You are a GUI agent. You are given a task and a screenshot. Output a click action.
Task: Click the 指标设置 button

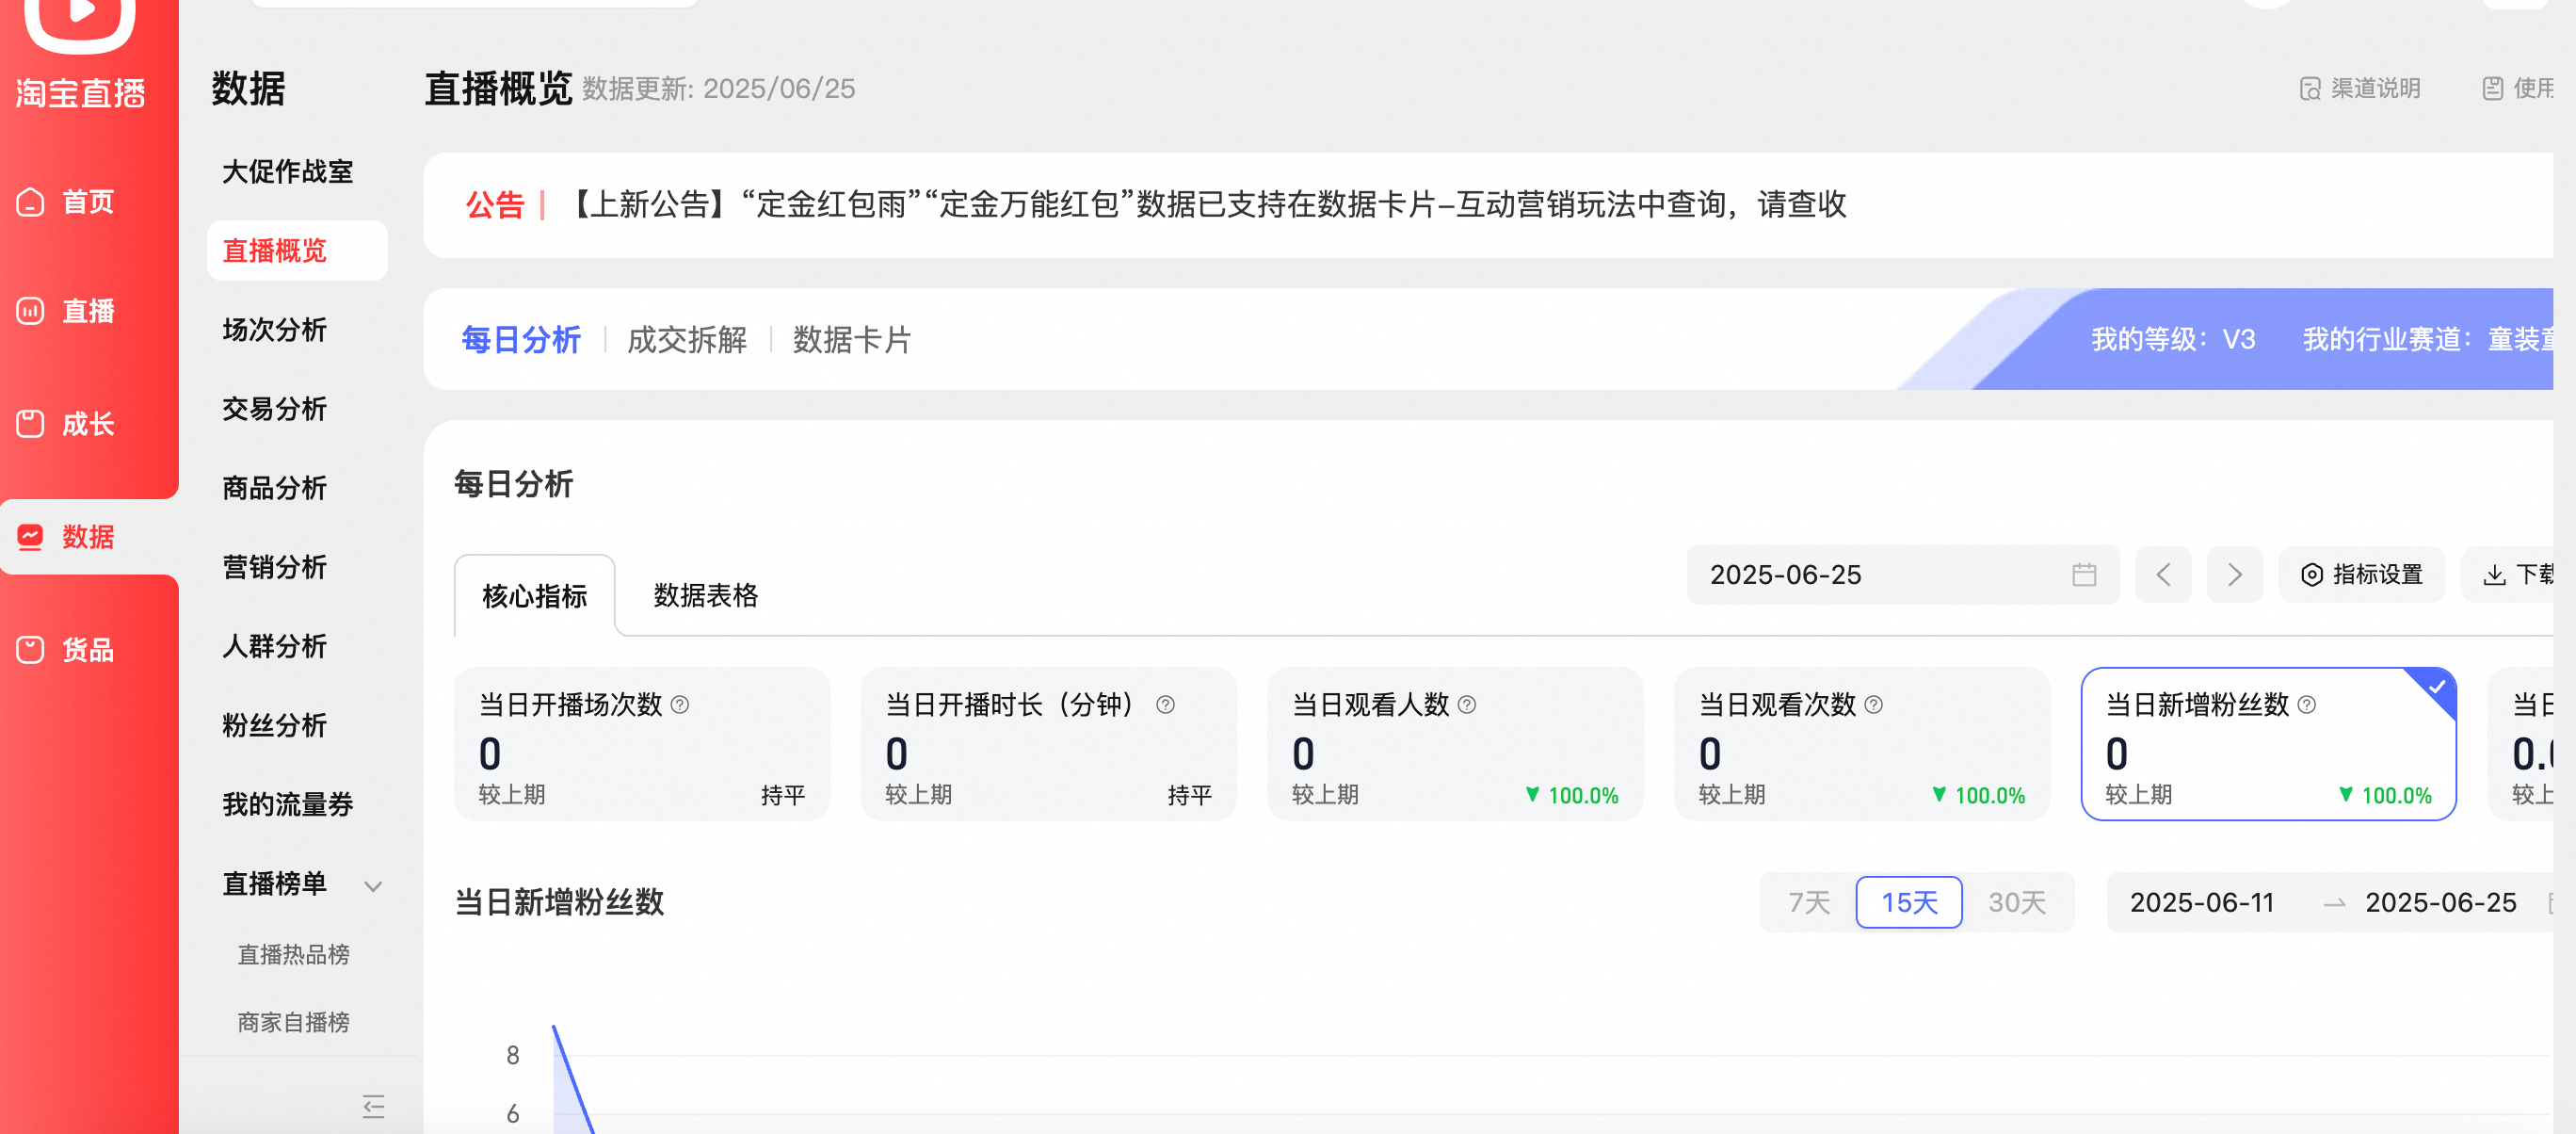(x=2362, y=575)
